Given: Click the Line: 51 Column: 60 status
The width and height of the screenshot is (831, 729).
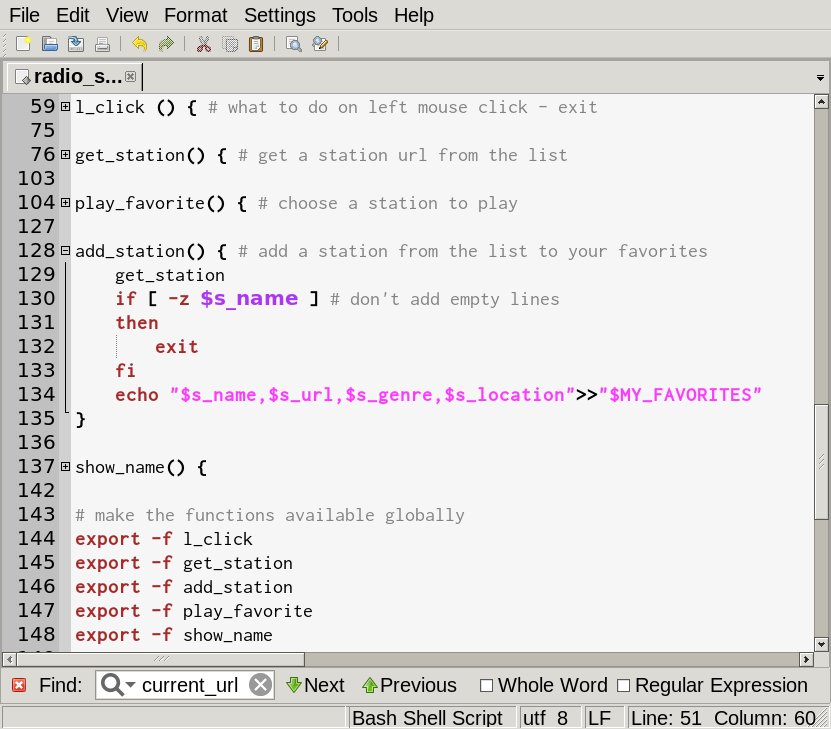Looking at the screenshot, I should click(x=723, y=718).
